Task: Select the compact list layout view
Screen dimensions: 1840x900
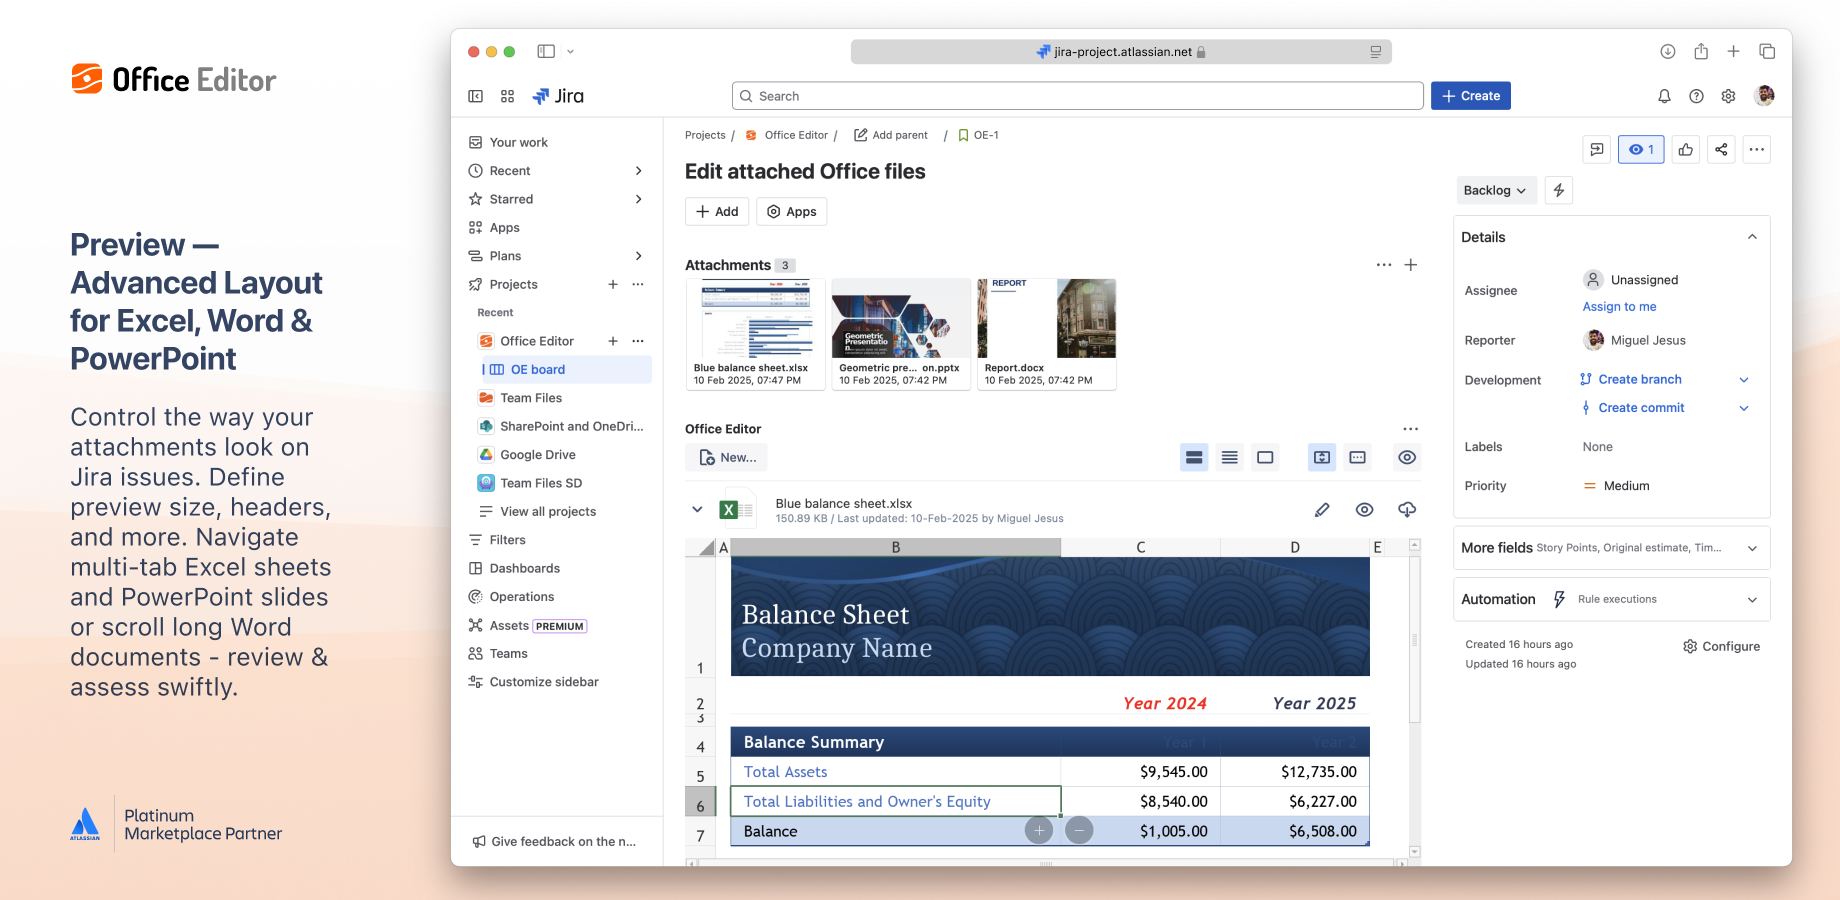Action: point(1230,457)
